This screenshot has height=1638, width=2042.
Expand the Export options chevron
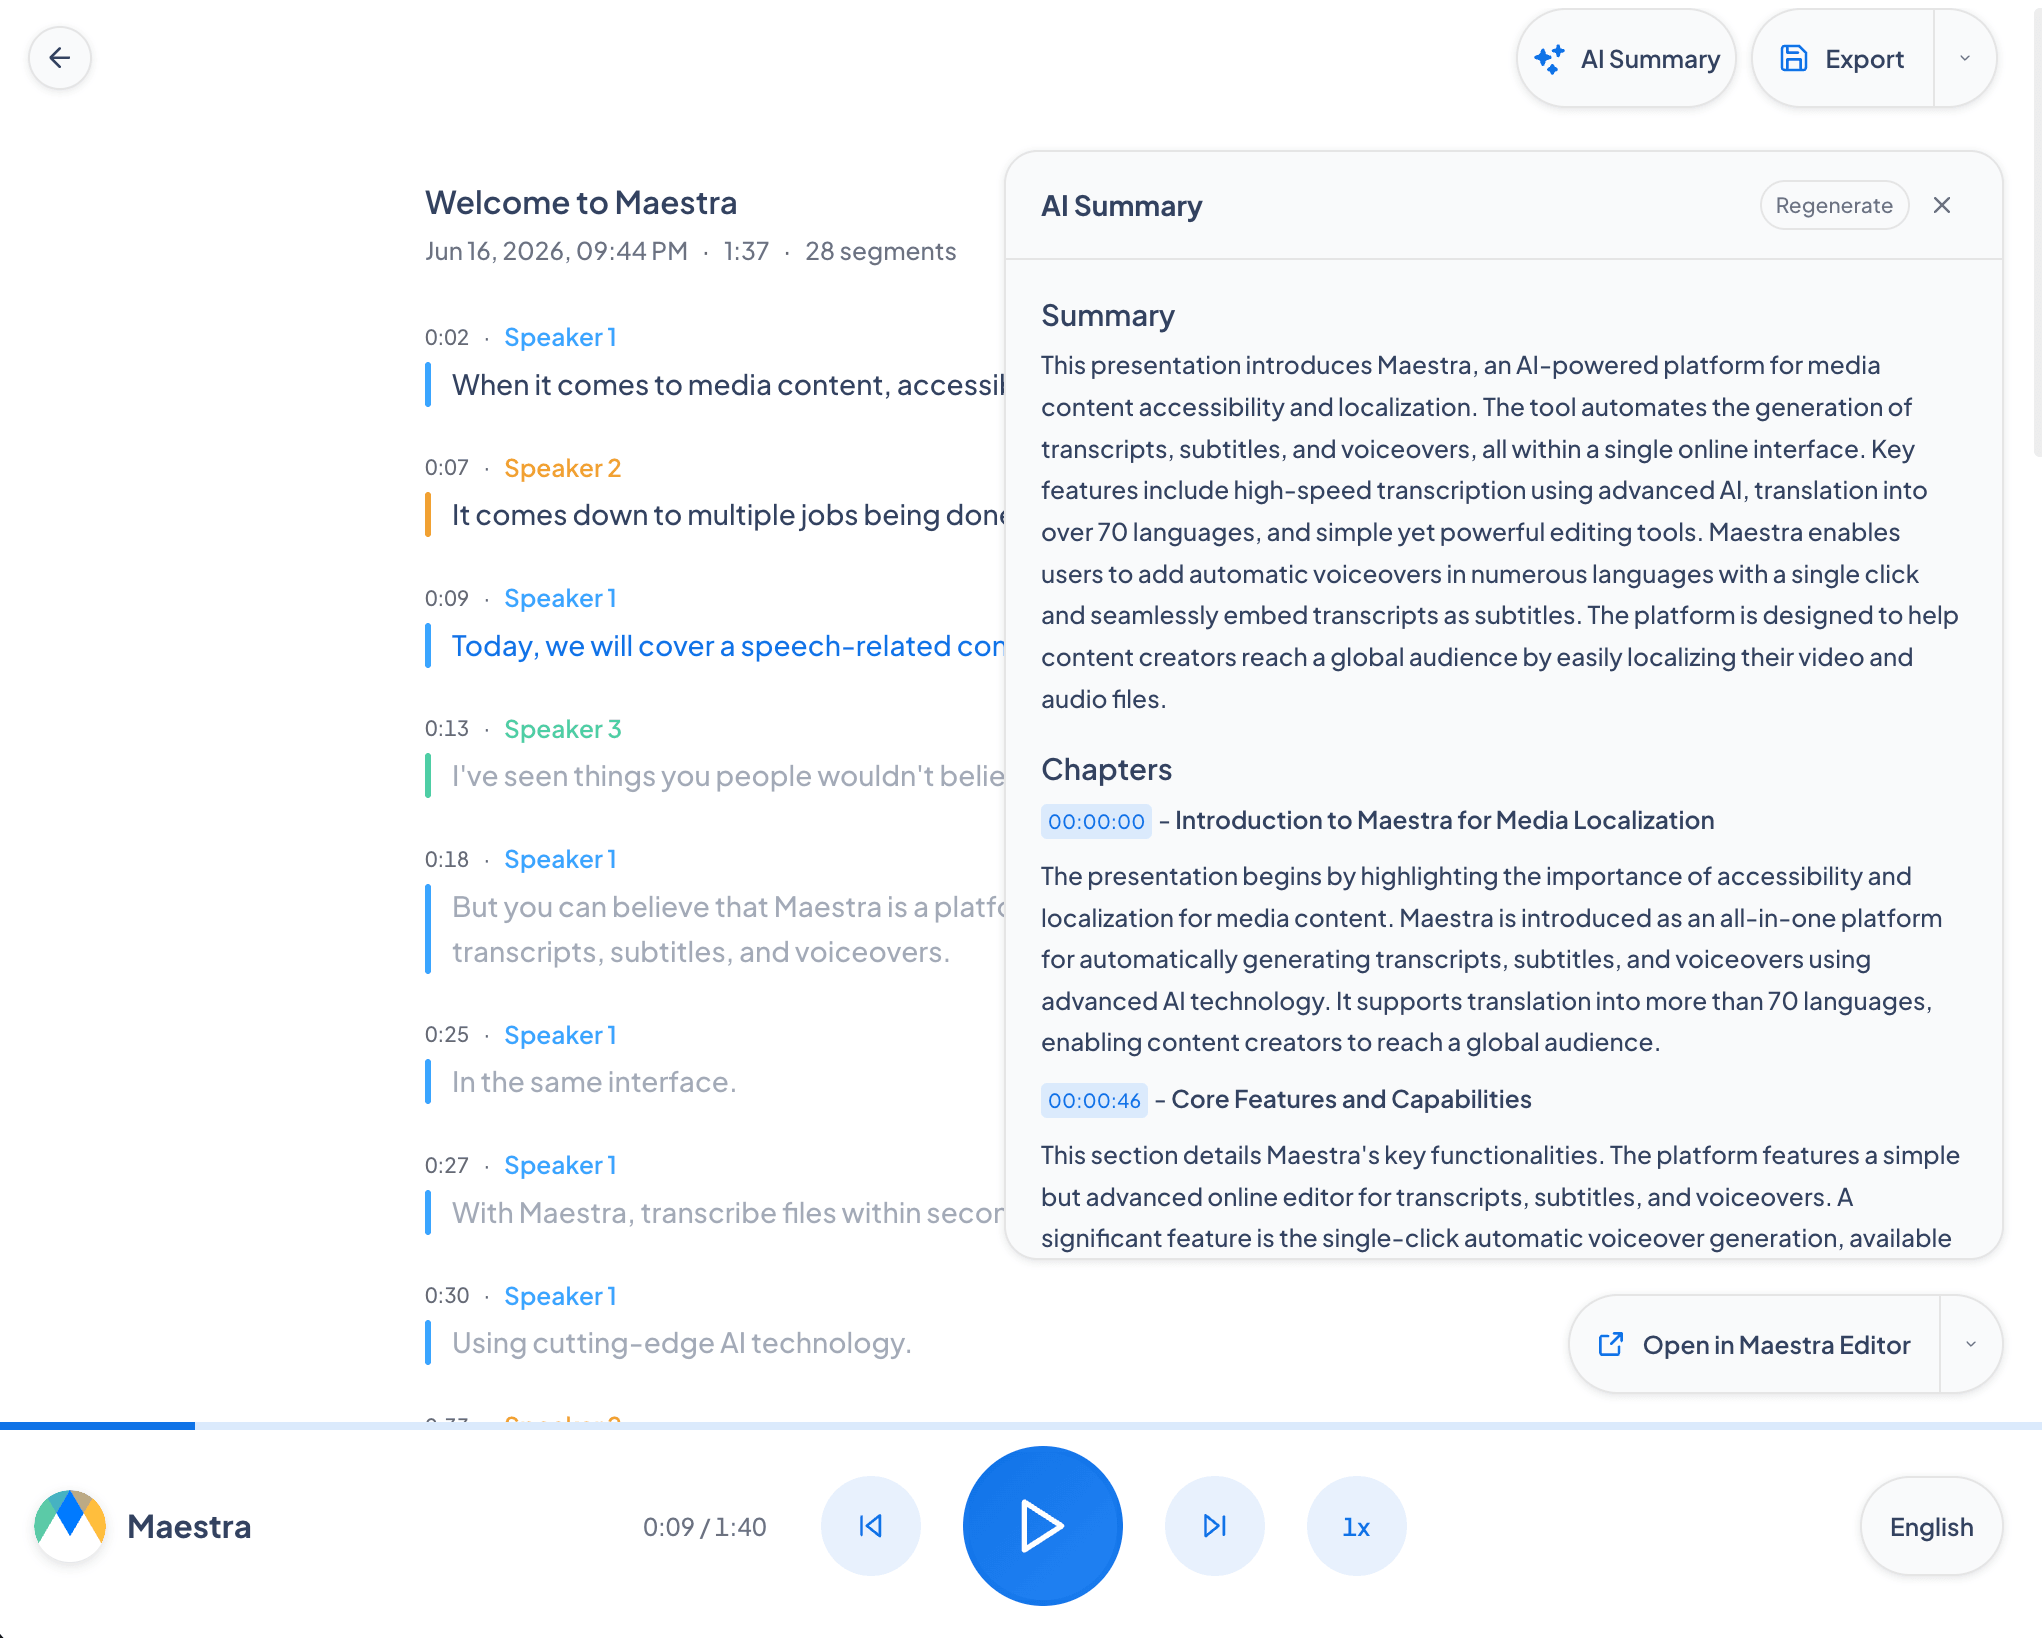tap(1965, 59)
